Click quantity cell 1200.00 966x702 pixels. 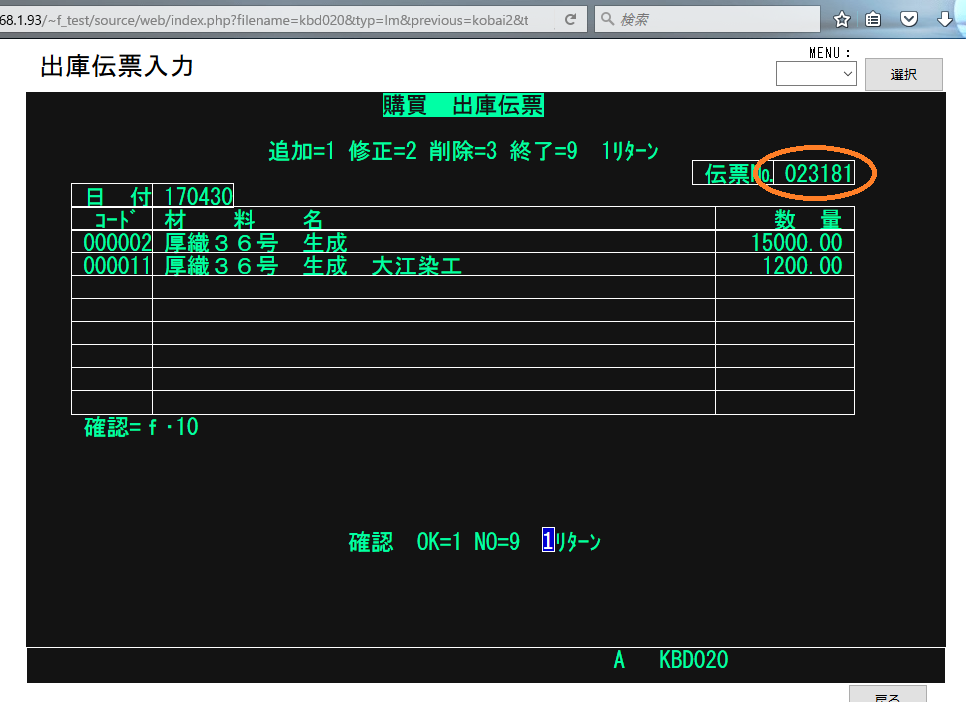coord(802,265)
